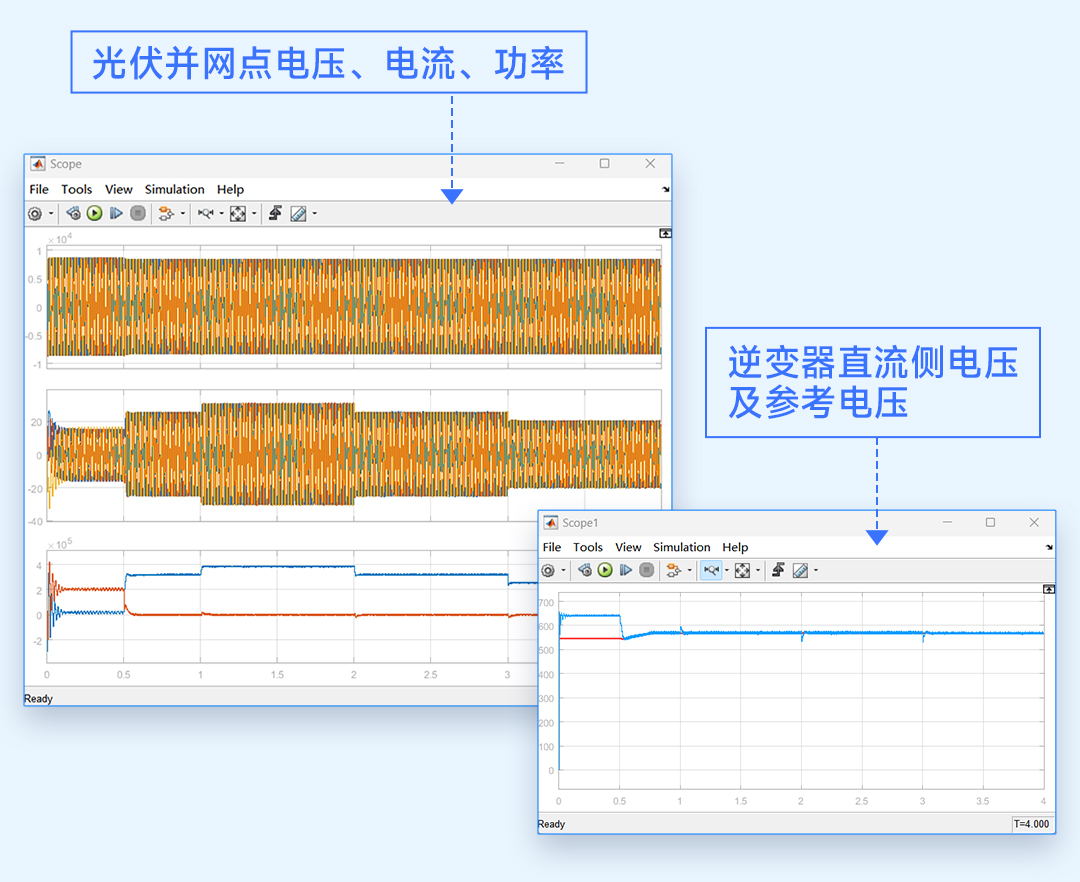This screenshot has width=1080, height=882.
Task: Expand gear settings dropdown arrow in Scope1 window
Action: tap(563, 570)
